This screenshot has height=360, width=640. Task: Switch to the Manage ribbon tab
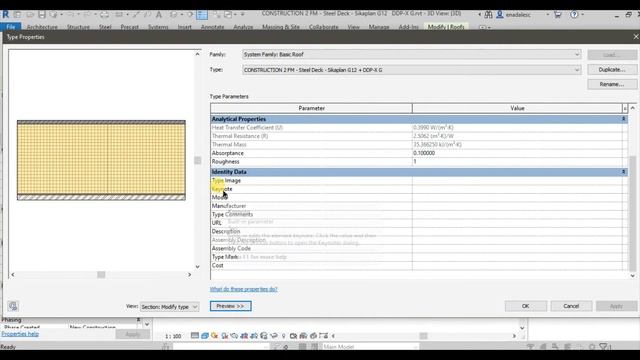click(x=379, y=27)
